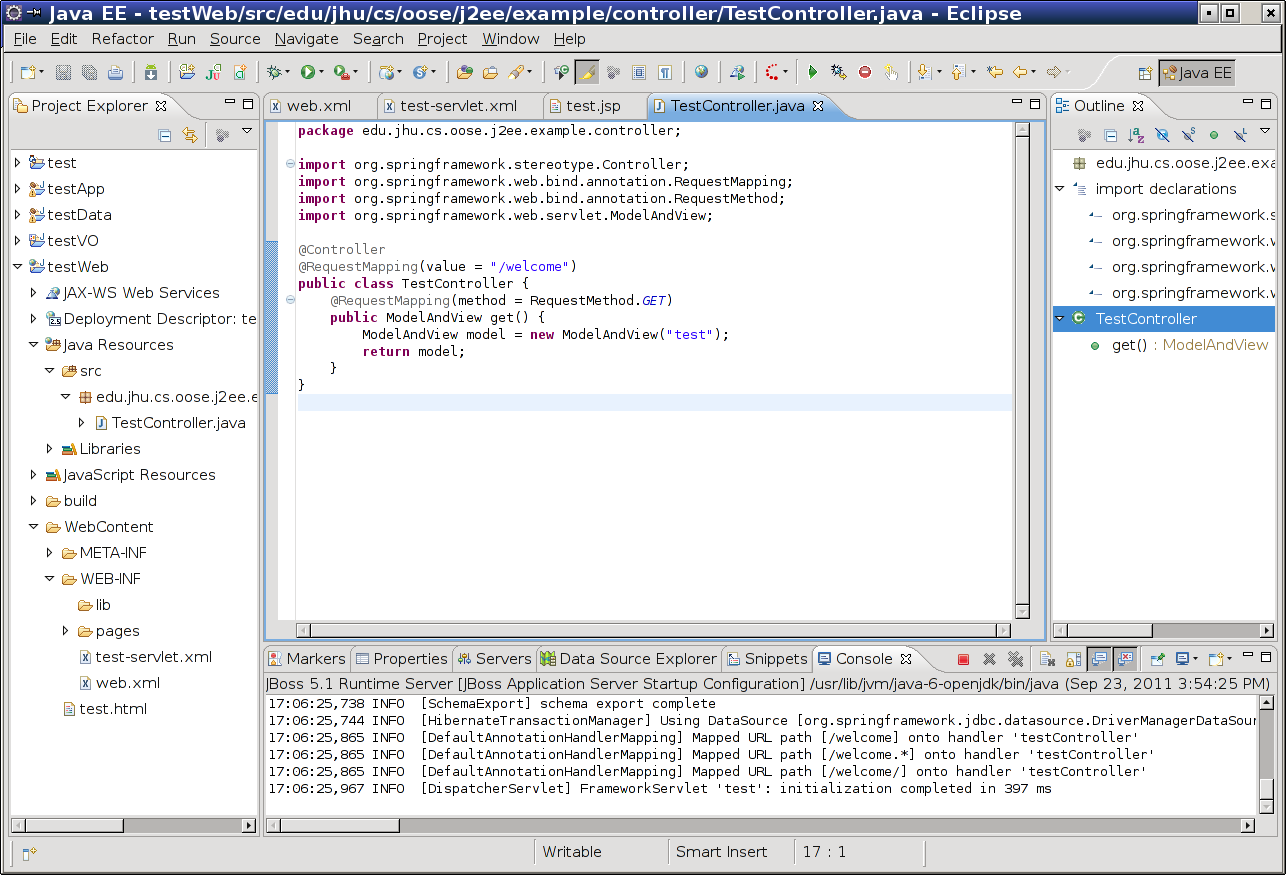Open the web browser globe icon
Viewport: 1286px width, 875px height.
(701, 72)
